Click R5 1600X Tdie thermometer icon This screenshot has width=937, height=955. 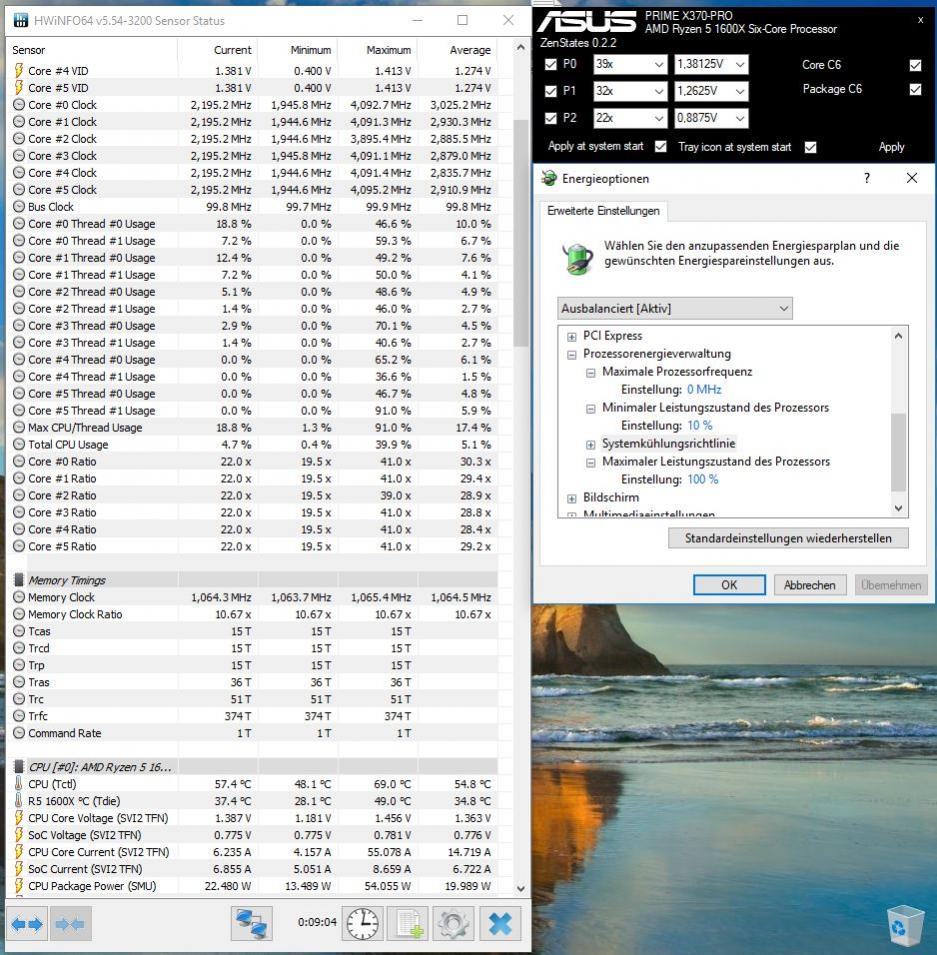tap(19, 801)
